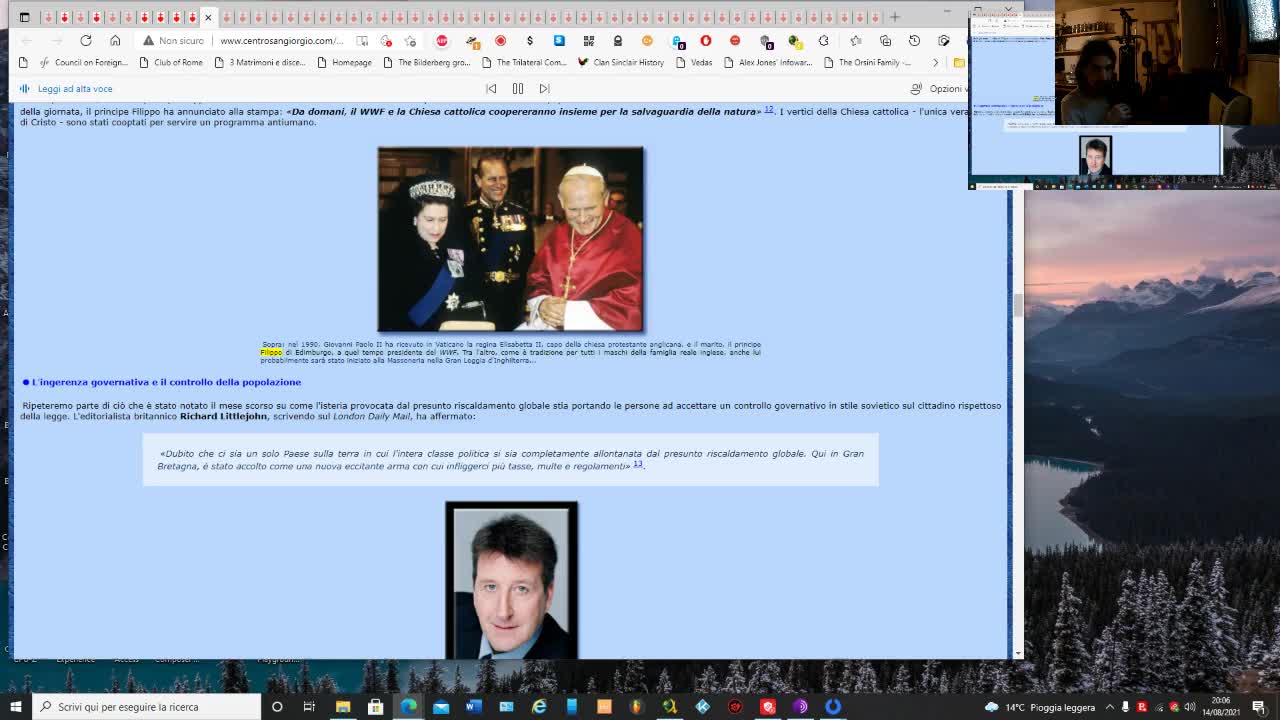
Task: Click the highlighted word 'Filippo'
Action: pyautogui.click(x=271, y=352)
